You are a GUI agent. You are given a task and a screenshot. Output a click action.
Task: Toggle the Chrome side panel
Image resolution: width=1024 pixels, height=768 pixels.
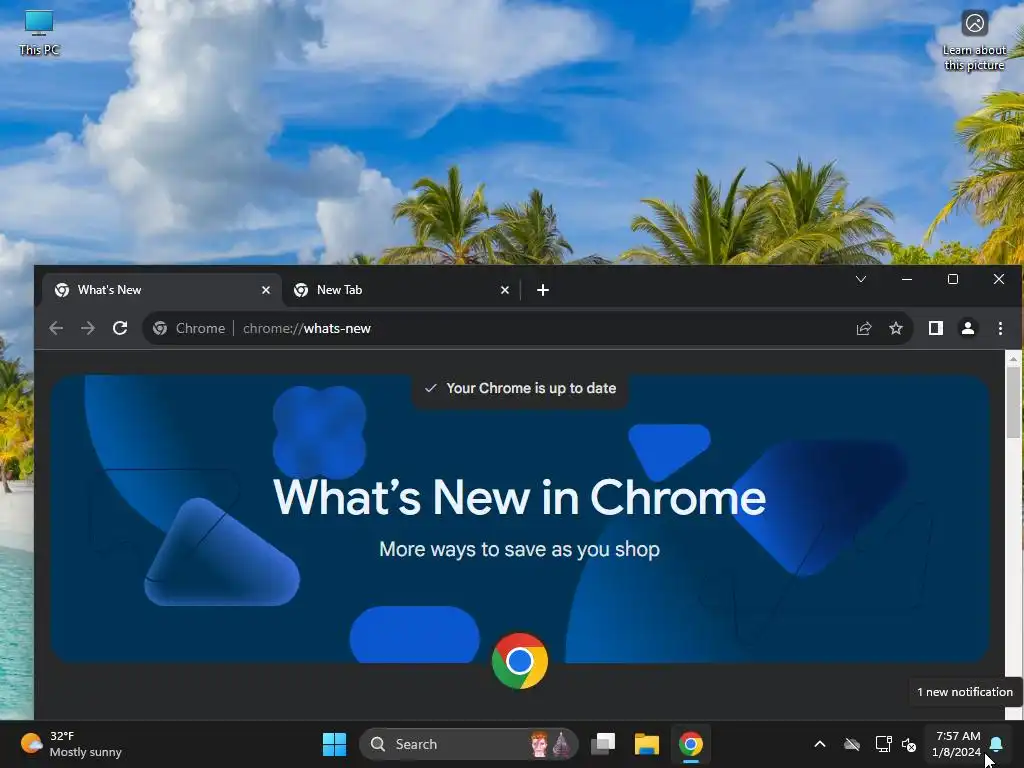coord(936,328)
